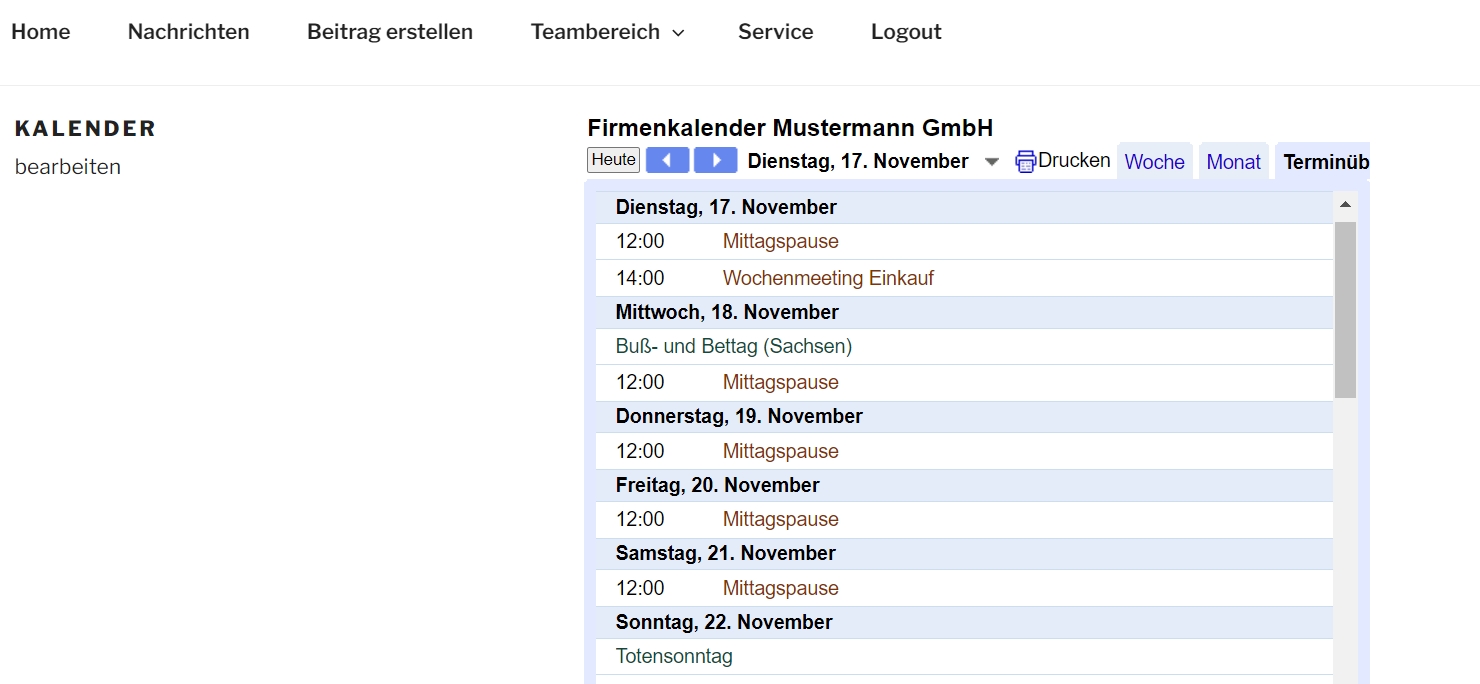Click scrollbar up arrow in calendar
Image resolution: width=1480 pixels, height=684 pixels.
click(1345, 205)
